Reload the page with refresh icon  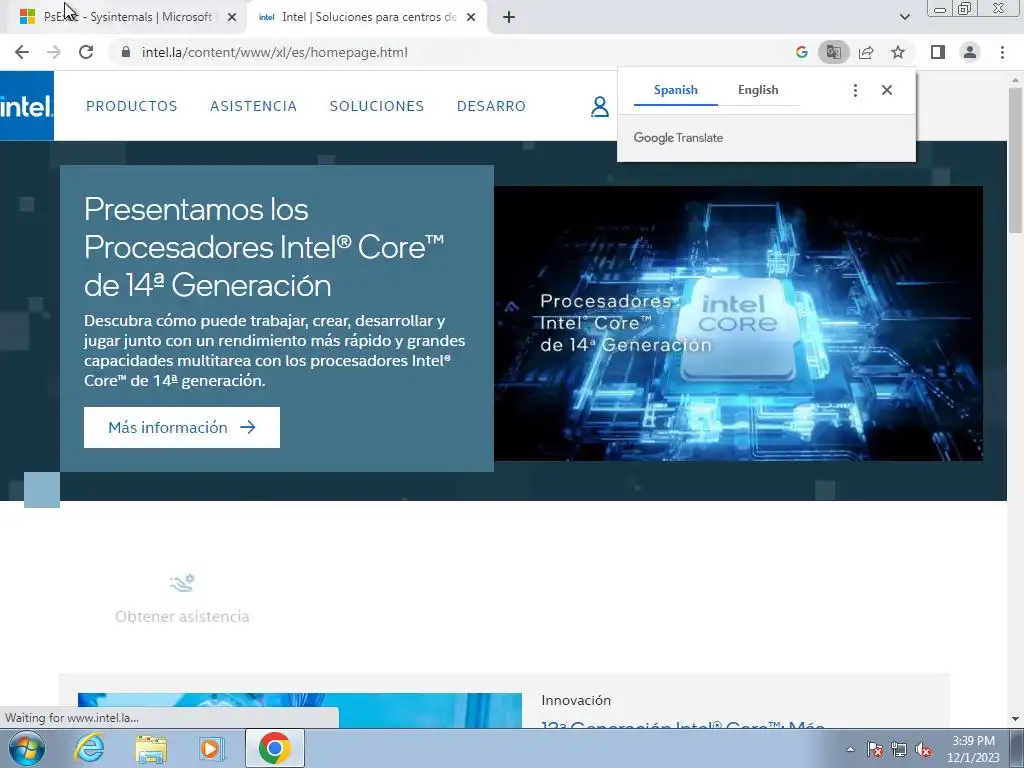tap(86, 52)
